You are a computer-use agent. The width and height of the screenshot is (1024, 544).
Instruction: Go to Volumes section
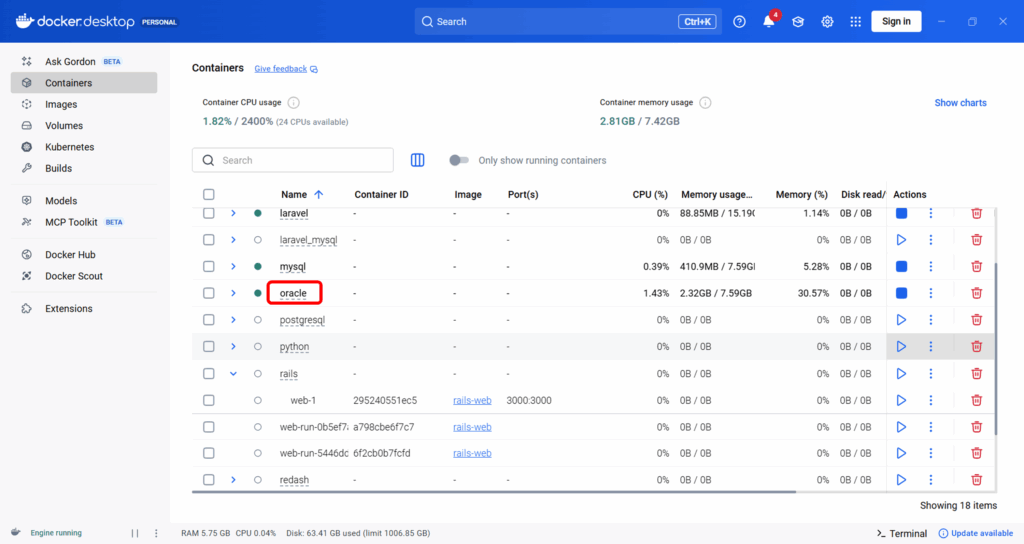coord(64,126)
